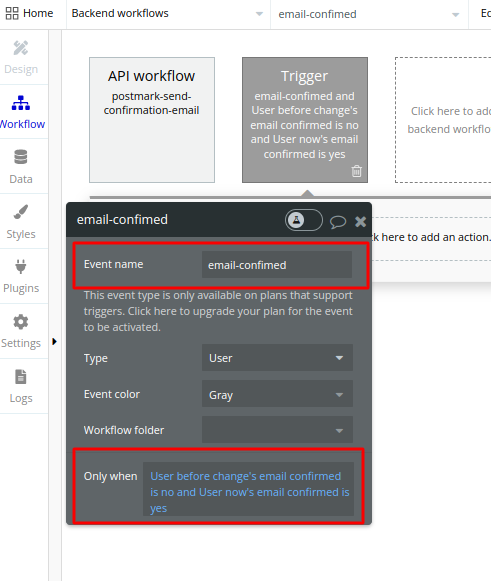Click here to add an action
Screen dimensions: 491x581
(431, 237)
